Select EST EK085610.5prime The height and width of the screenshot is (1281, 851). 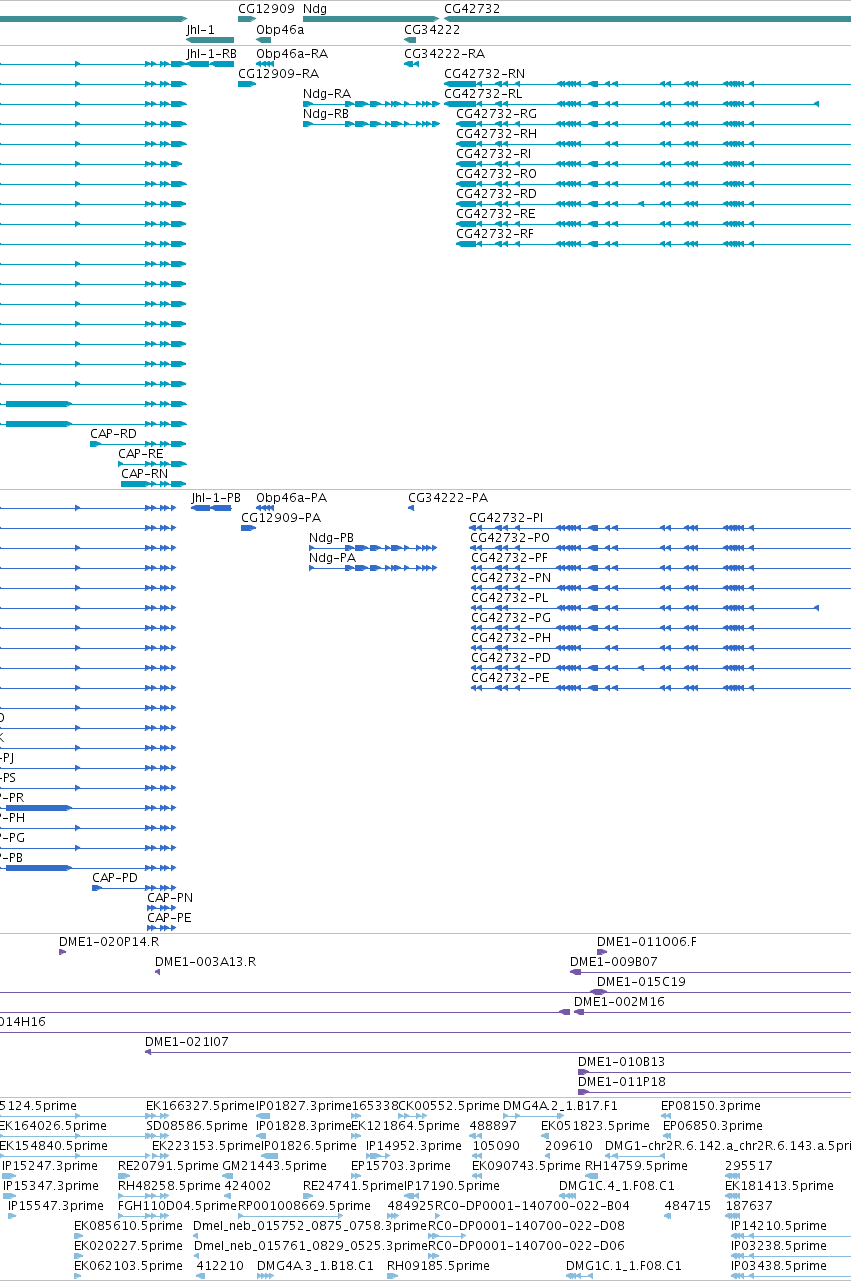click(x=128, y=1226)
